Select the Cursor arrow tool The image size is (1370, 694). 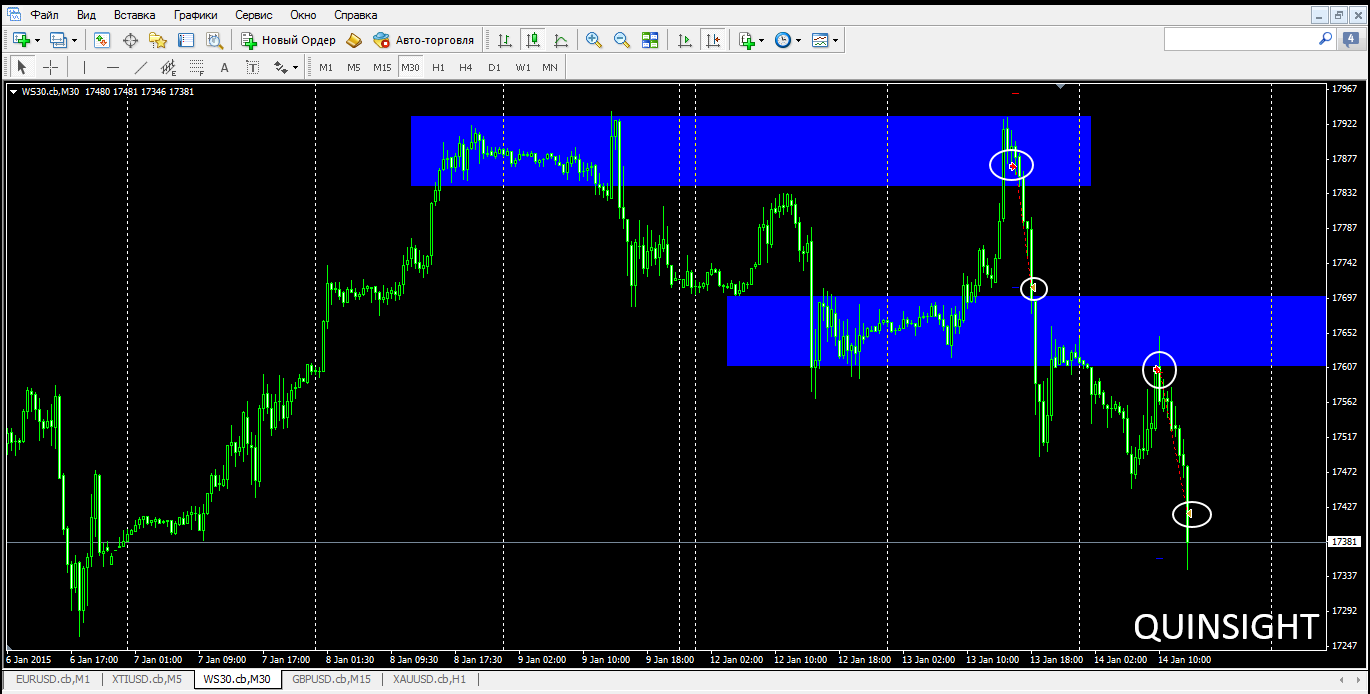[21, 67]
